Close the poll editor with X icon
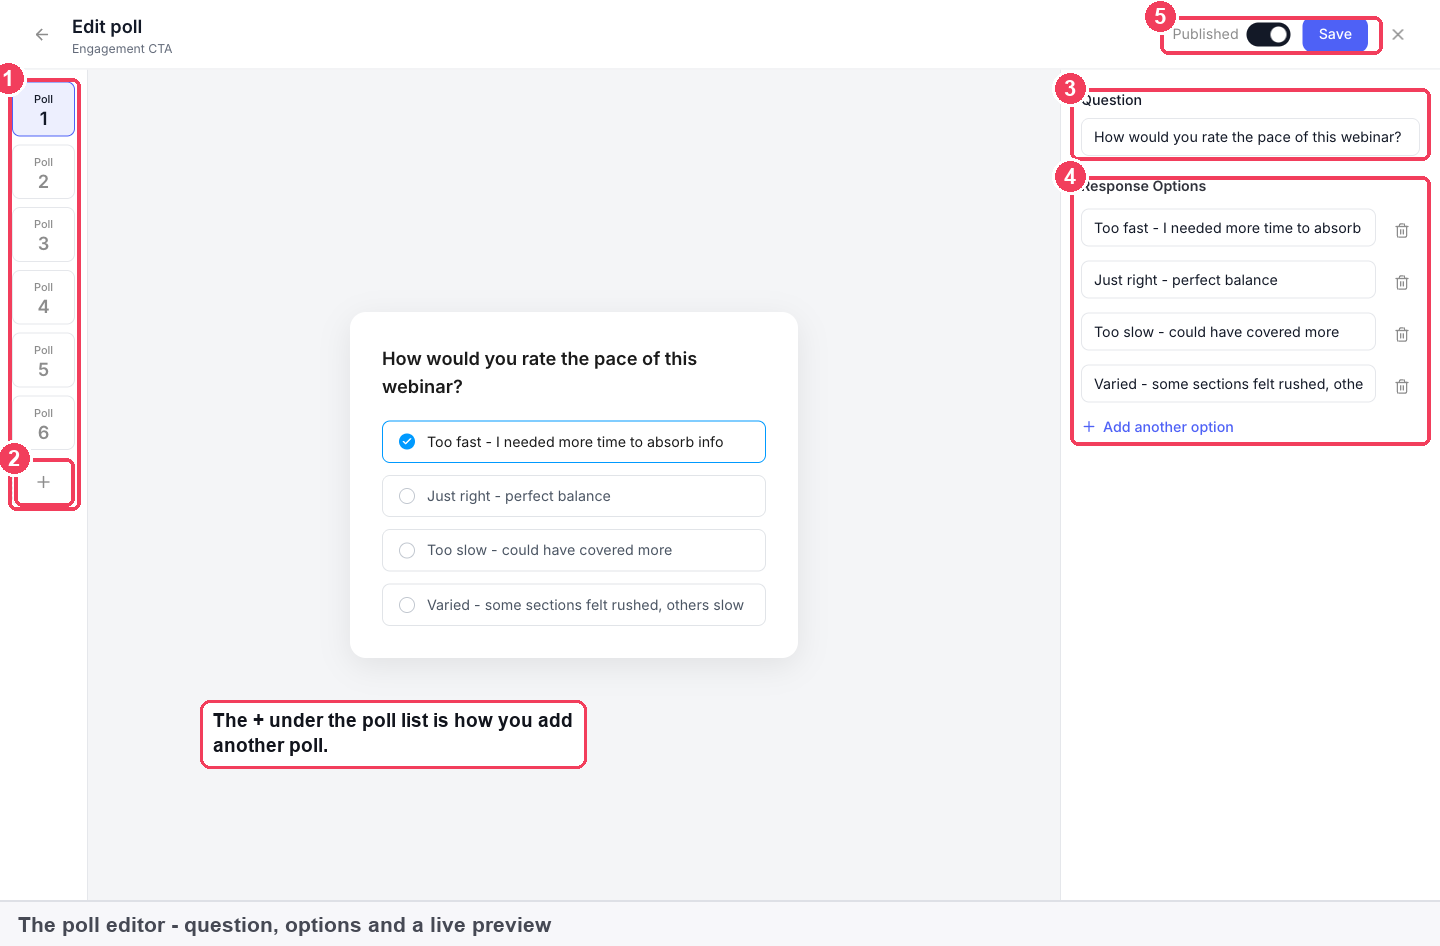The width and height of the screenshot is (1440, 946). point(1398,35)
